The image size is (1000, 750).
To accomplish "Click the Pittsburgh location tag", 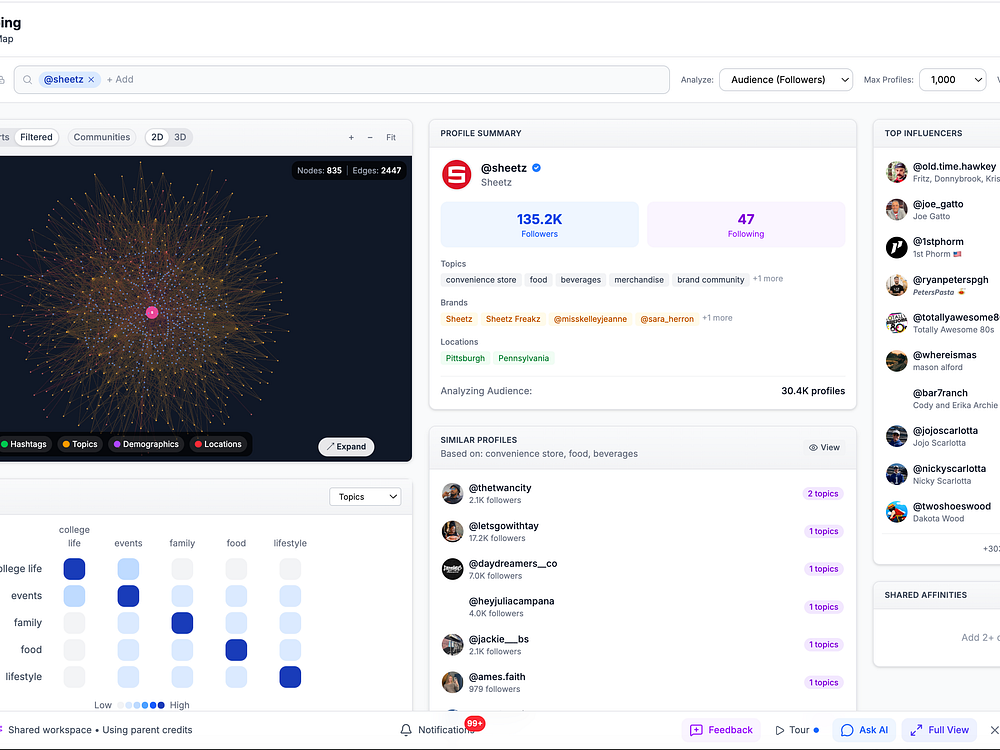I will click(x=465, y=358).
